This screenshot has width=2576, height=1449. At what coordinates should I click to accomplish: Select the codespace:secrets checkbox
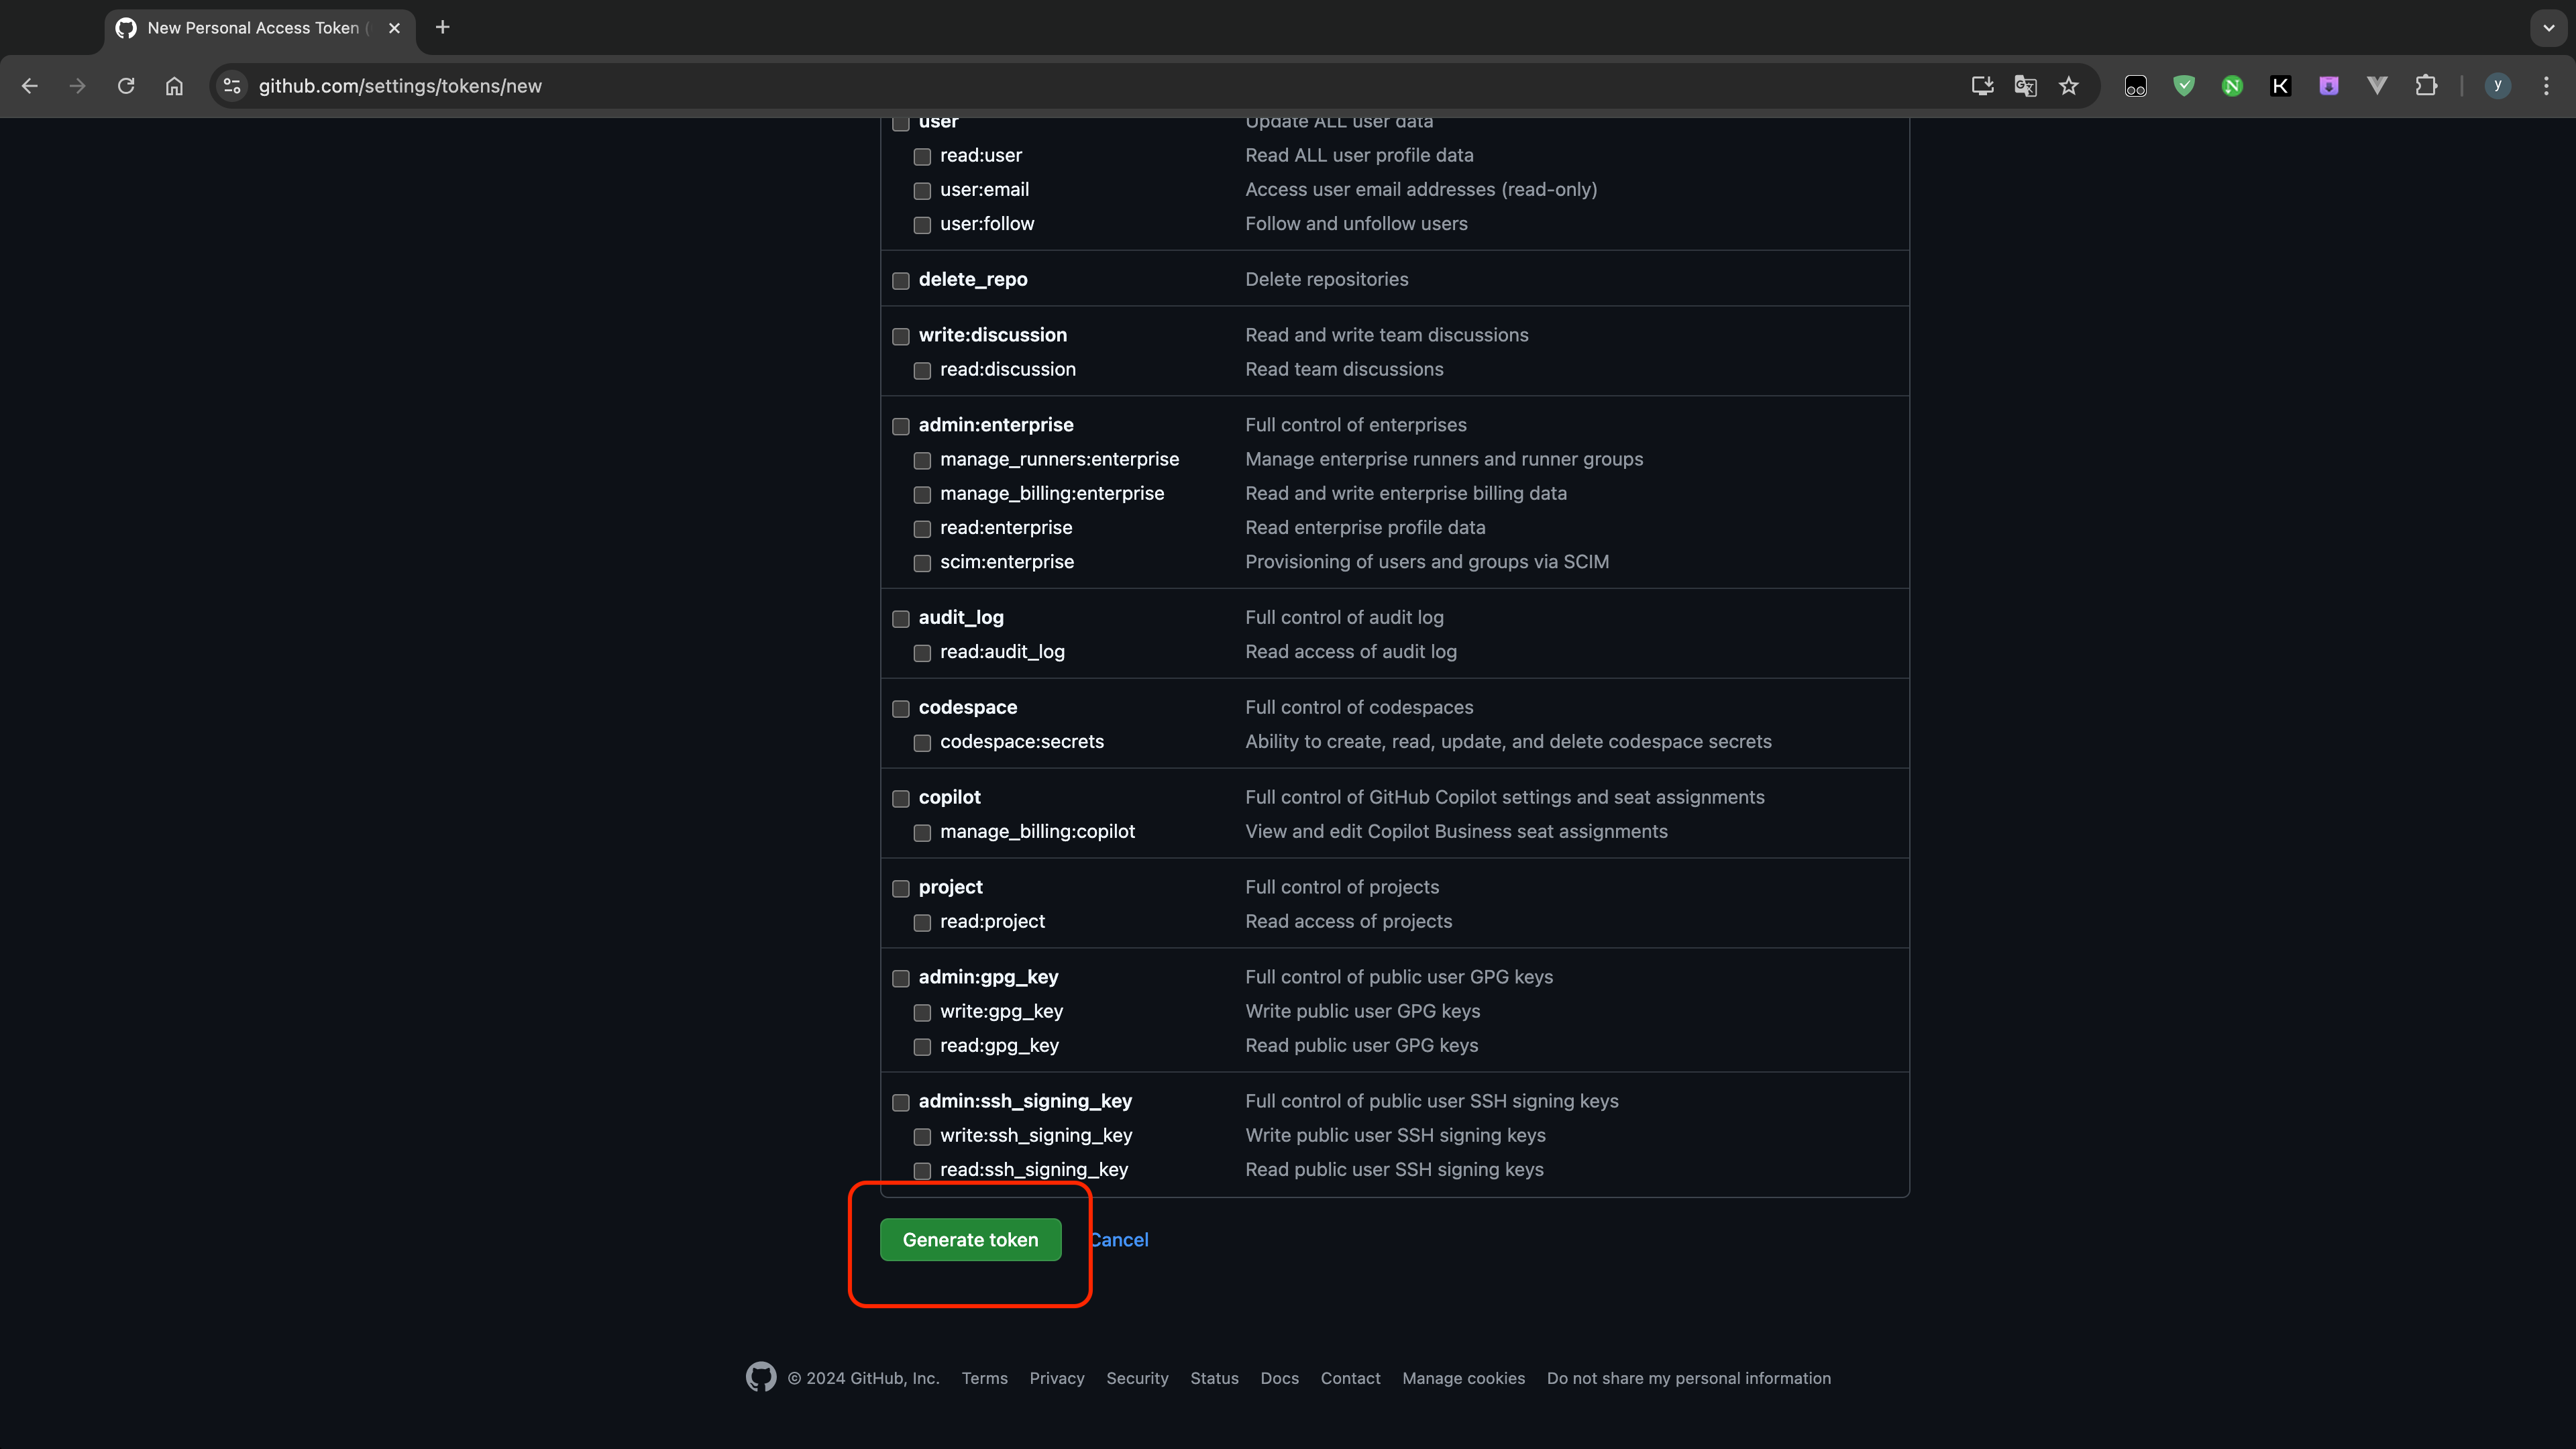(922, 743)
